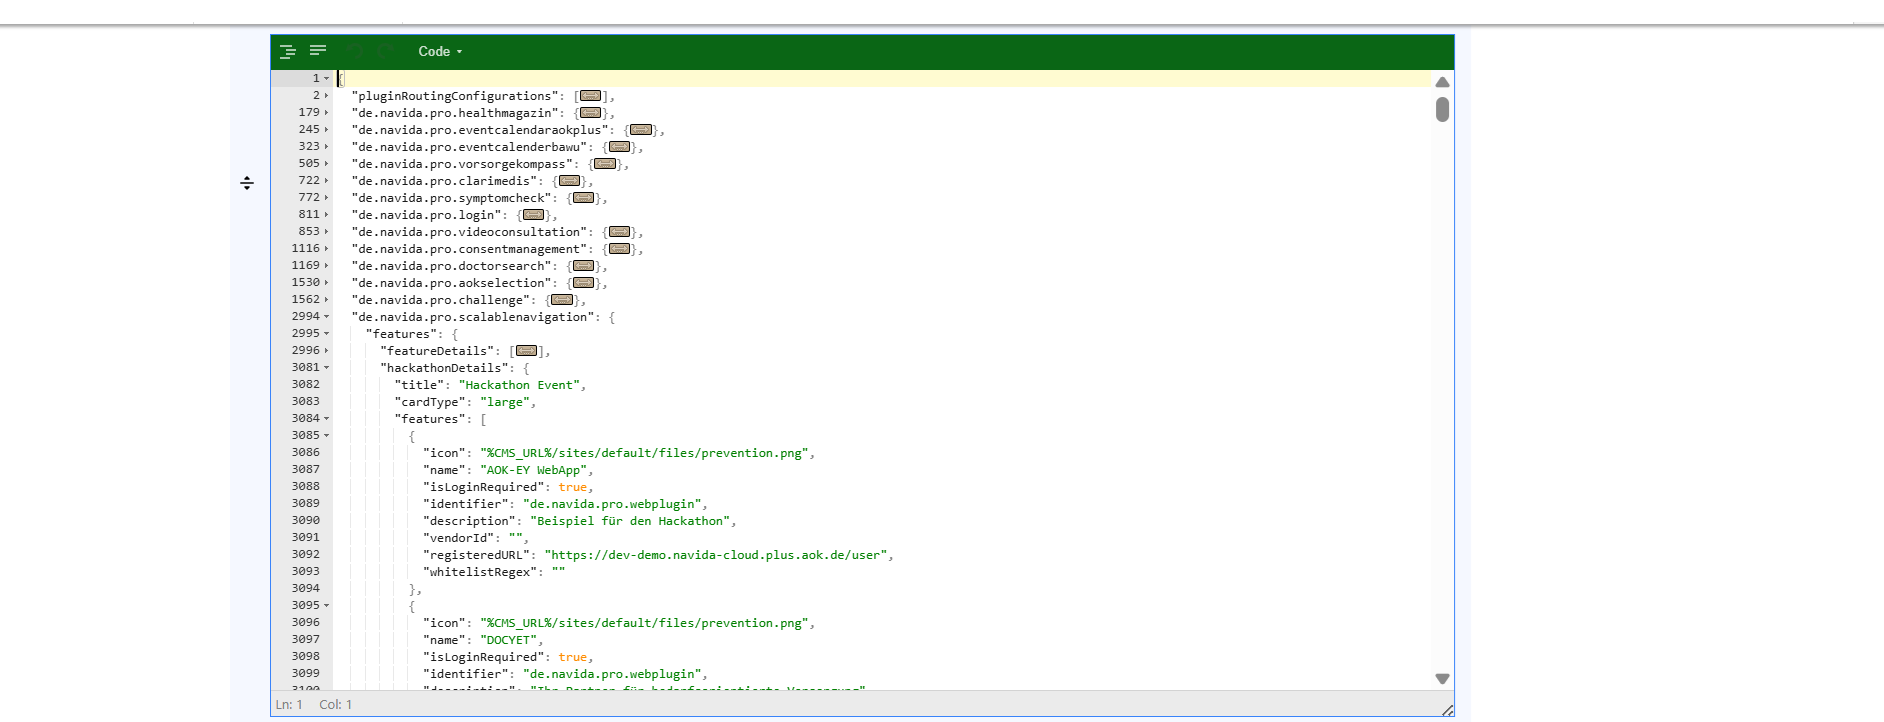
Task: Click the greyed-out redo arrow in the toolbar
Action: point(386,51)
